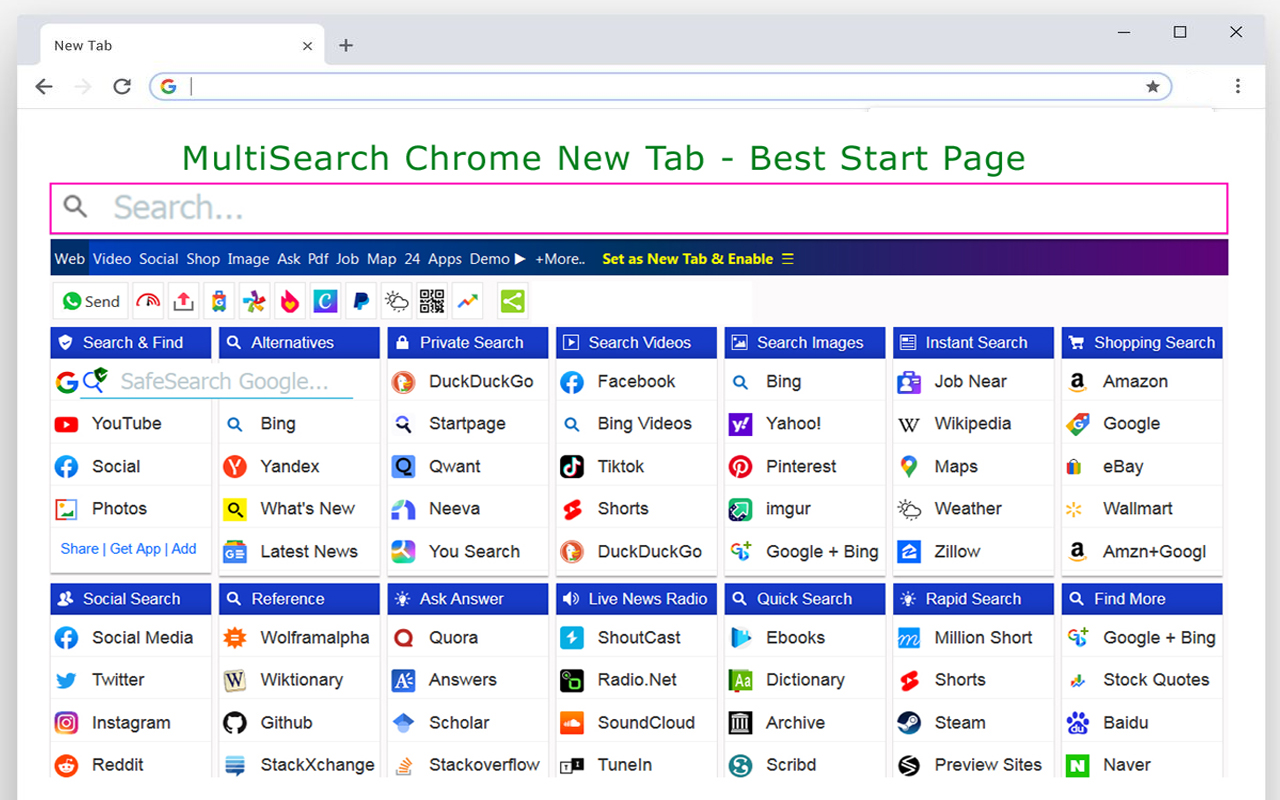1280x800 pixels.
Task: Close the New Tab tab
Action: point(308,46)
